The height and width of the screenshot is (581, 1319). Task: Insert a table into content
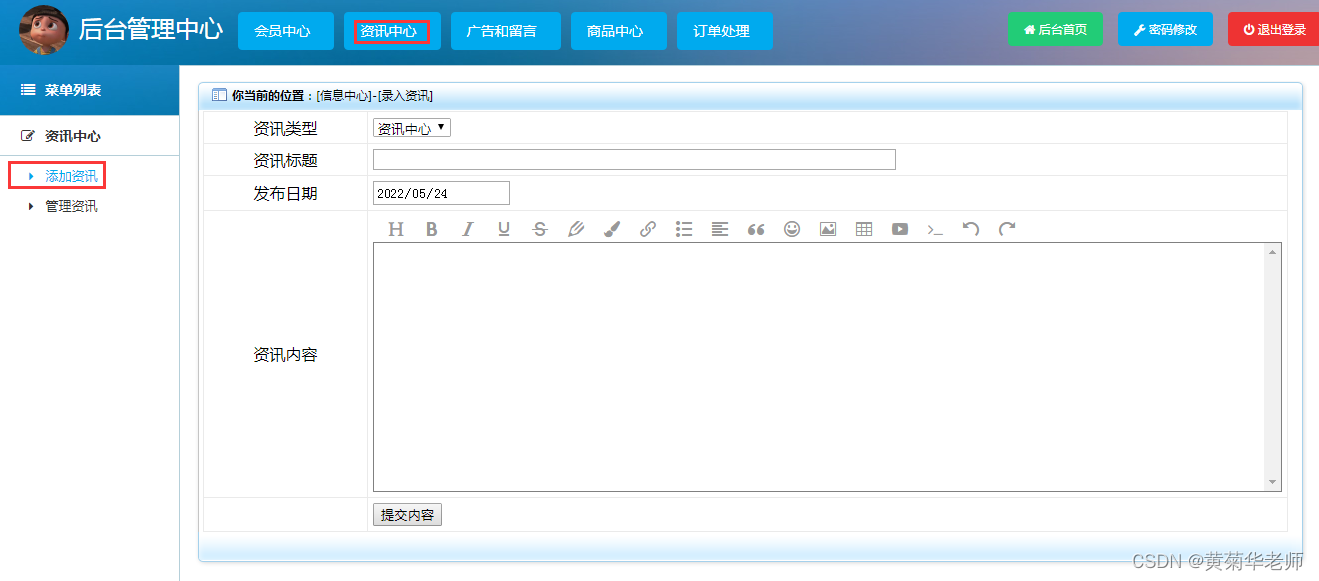point(864,229)
